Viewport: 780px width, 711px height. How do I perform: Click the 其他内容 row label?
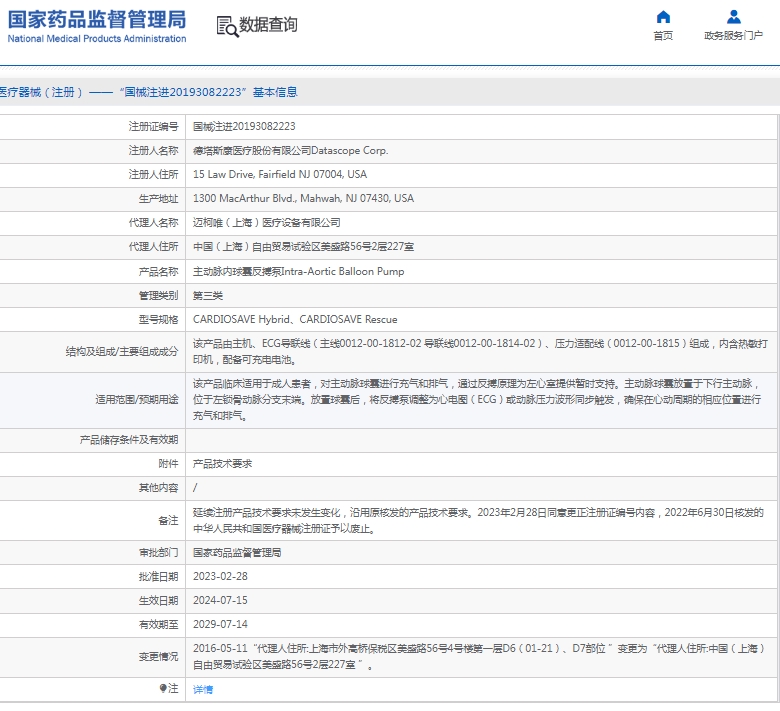[158, 488]
